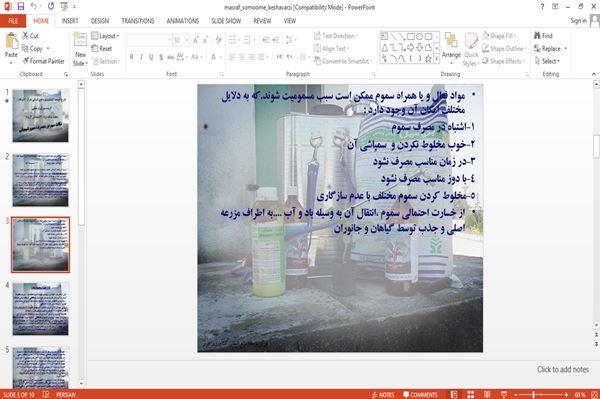Select slide 4 thumbnail
The image size is (600, 399).
(x=41, y=309)
